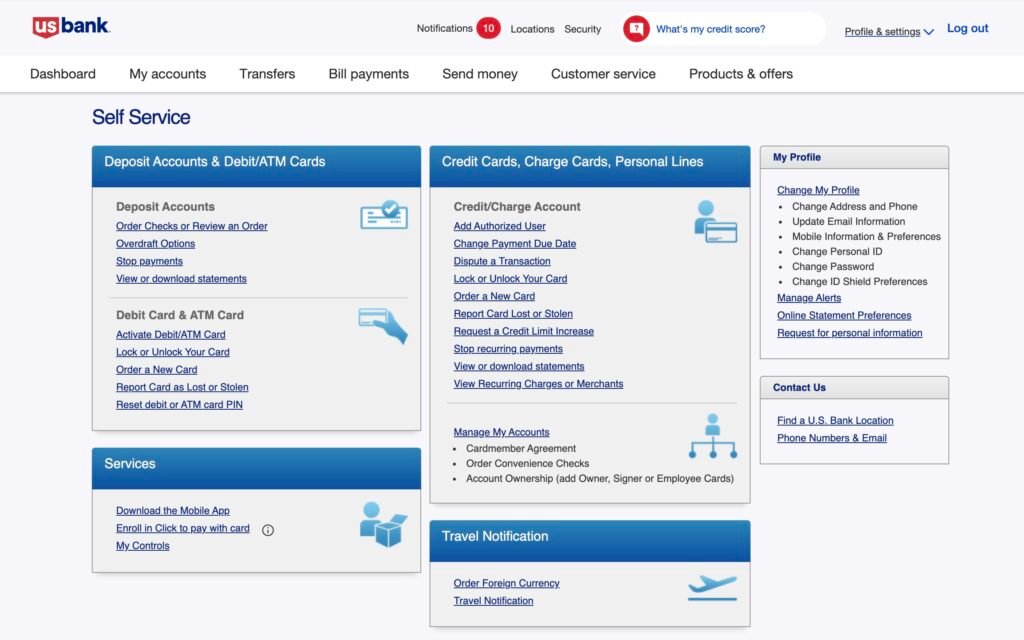The height and width of the screenshot is (640, 1024).
Task: Click the Cardmember Agreement text
Action: coord(521,449)
